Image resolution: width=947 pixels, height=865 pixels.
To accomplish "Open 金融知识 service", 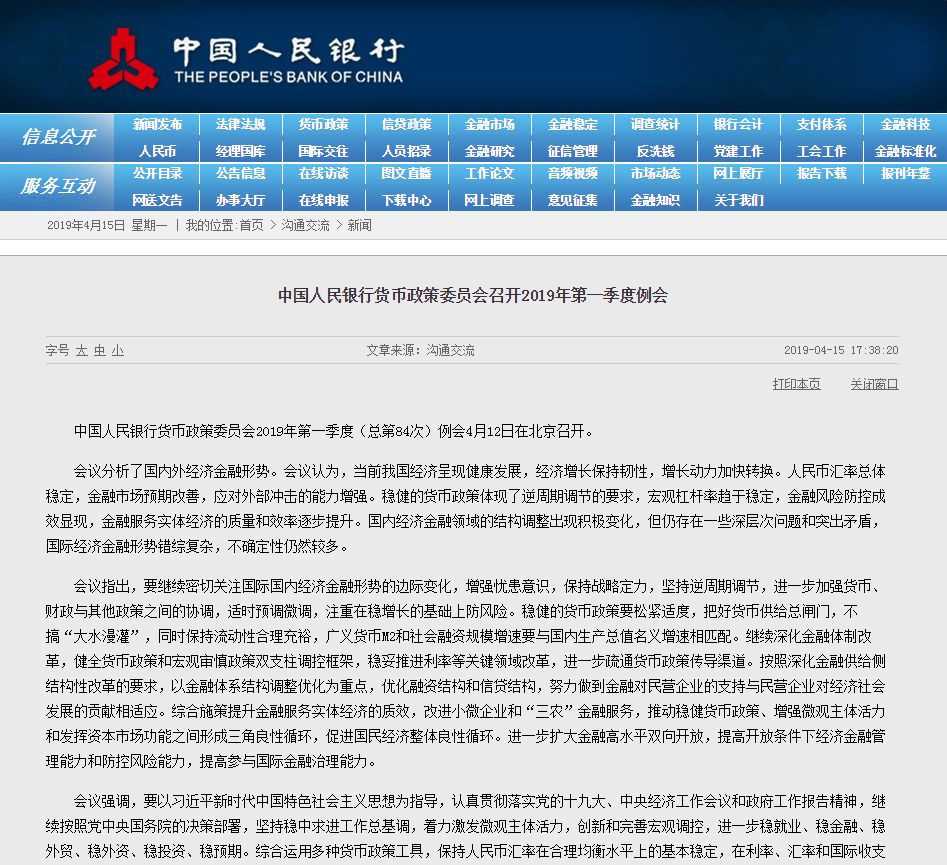I will click(655, 200).
